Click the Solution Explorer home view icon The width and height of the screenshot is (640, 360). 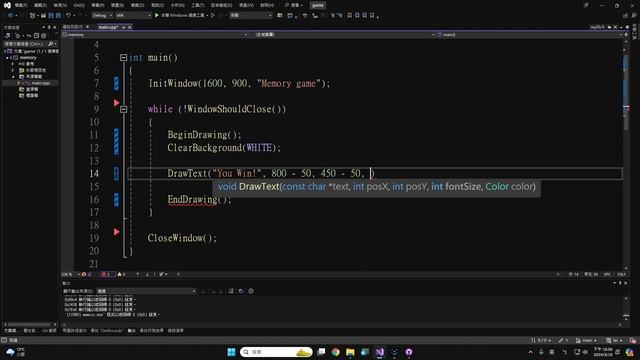(x=7, y=36)
